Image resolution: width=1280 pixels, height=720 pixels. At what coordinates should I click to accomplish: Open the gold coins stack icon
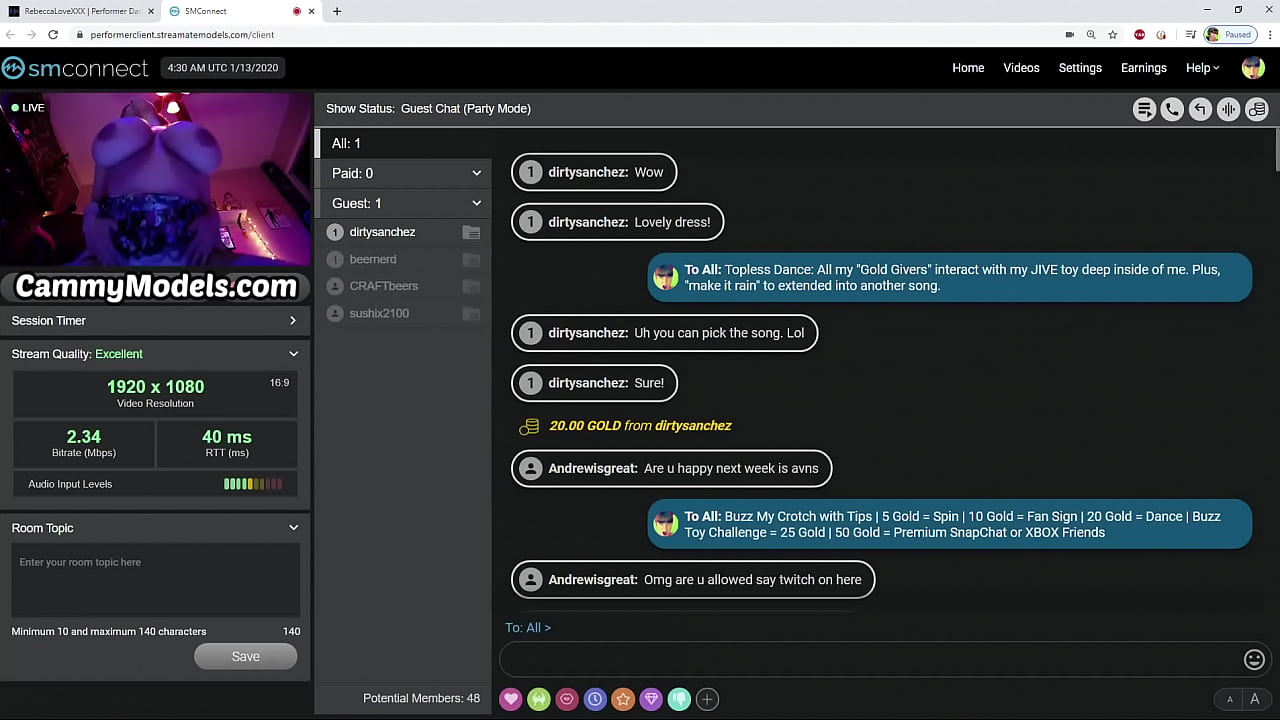pyautogui.click(x=1257, y=109)
